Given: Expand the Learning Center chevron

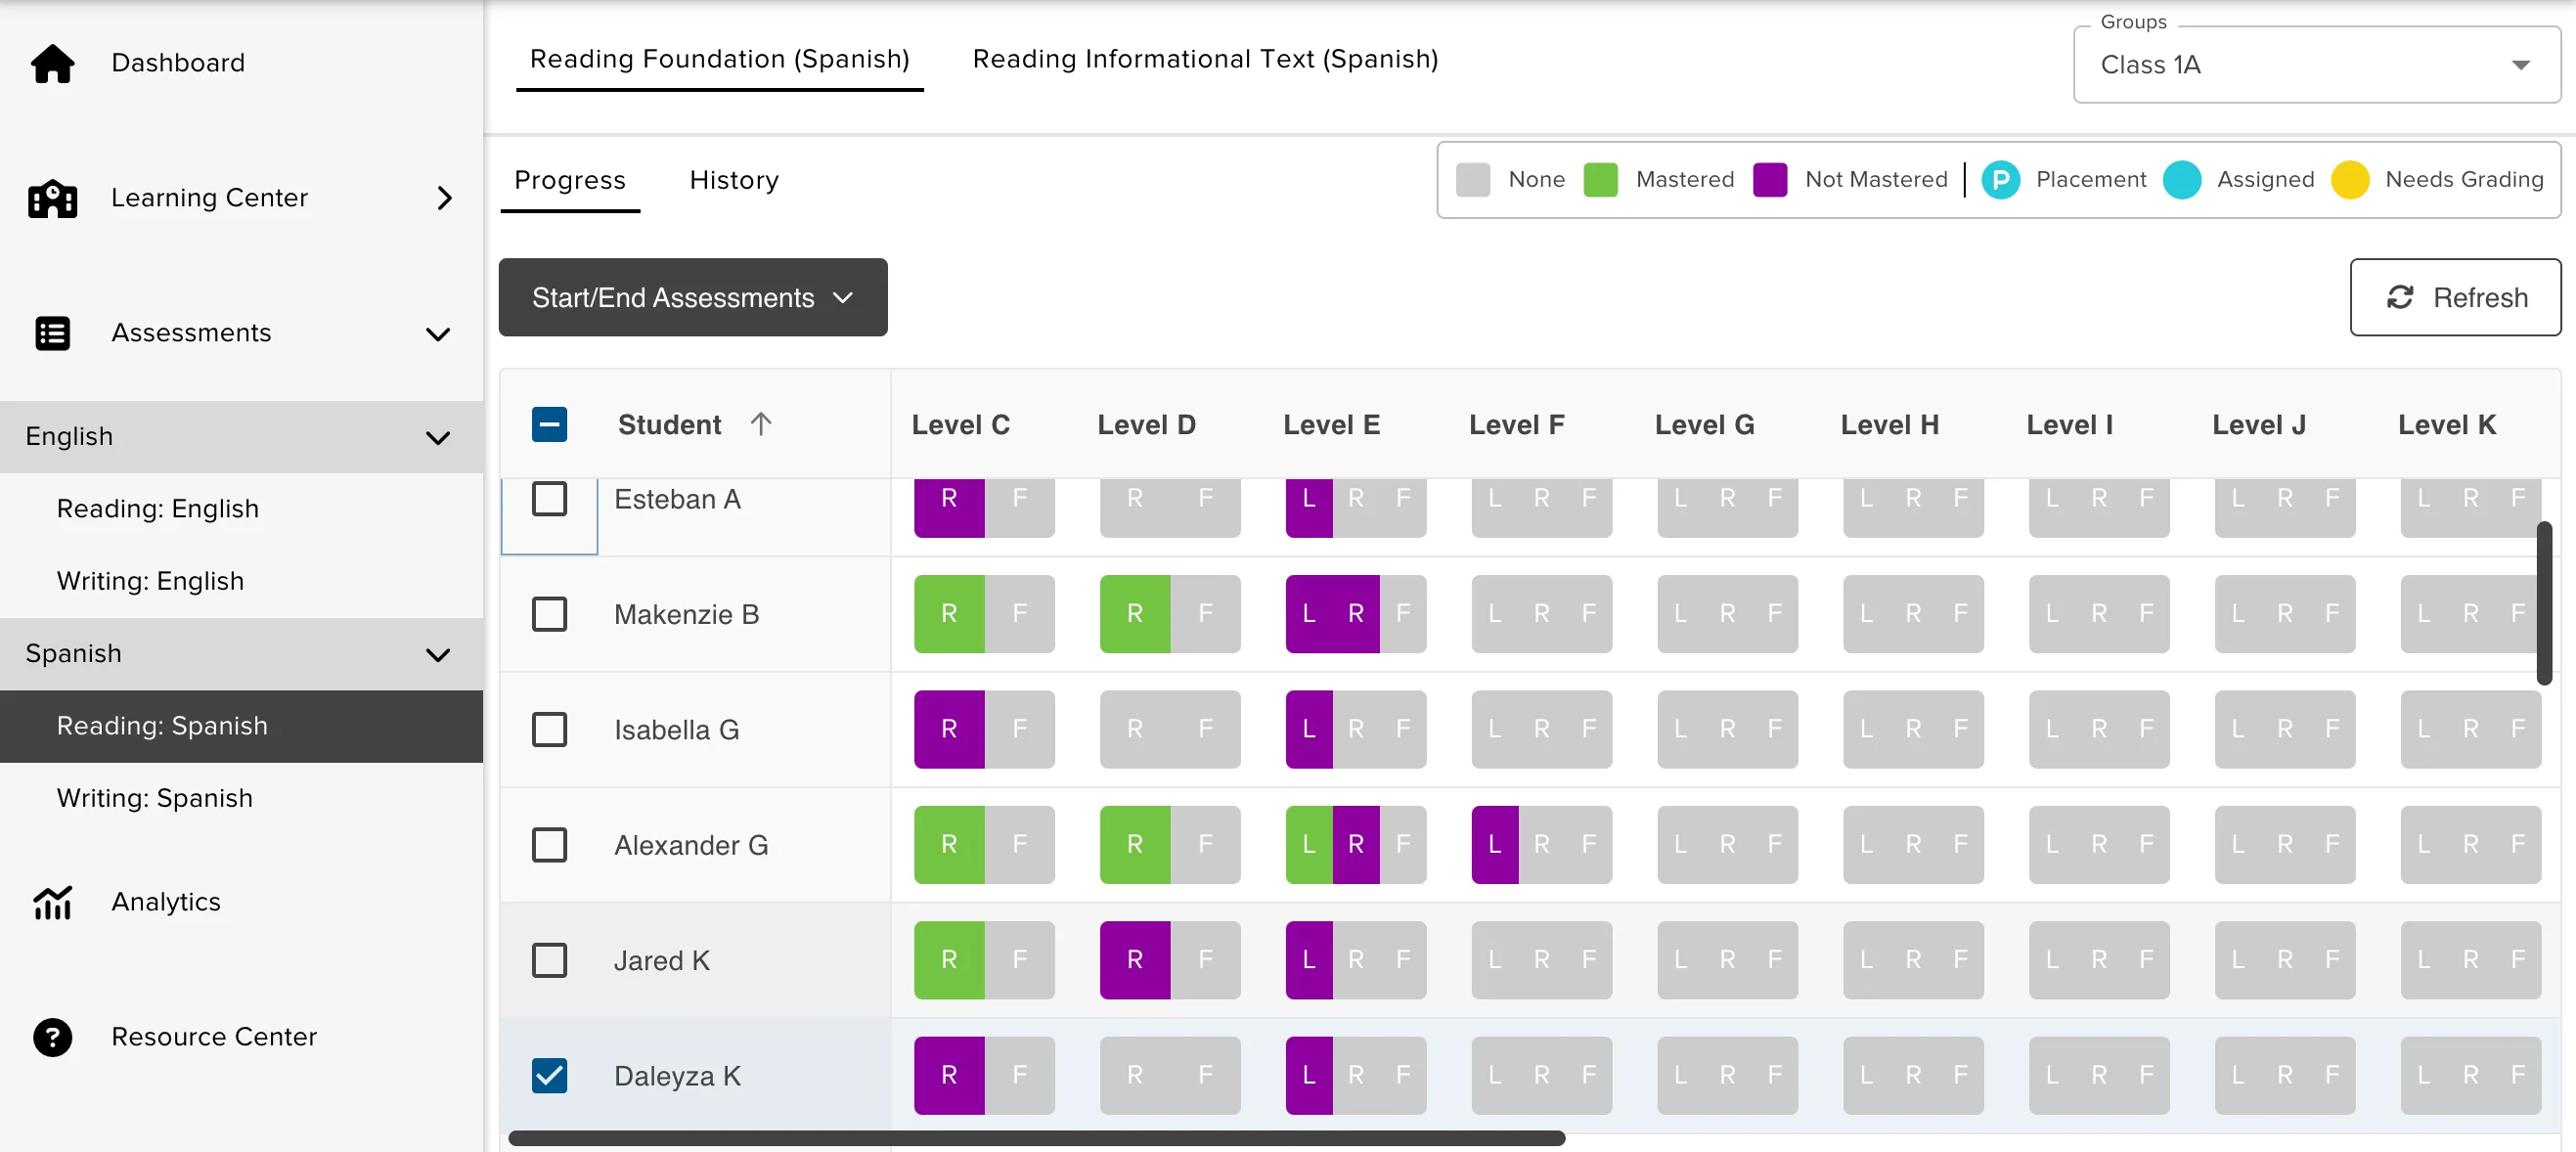Looking at the screenshot, I should [x=445, y=198].
